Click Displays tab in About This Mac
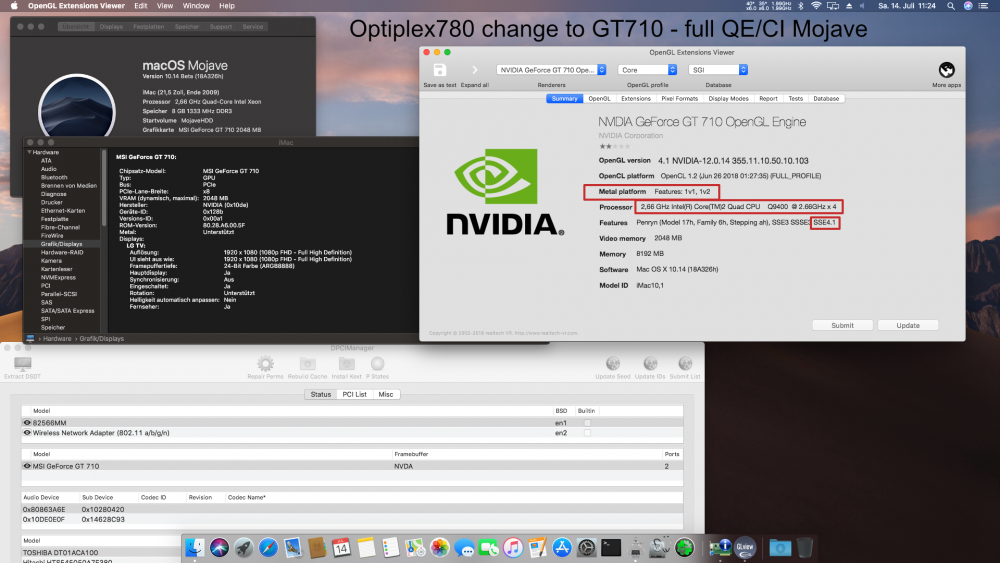1000x563 pixels. click(111, 27)
